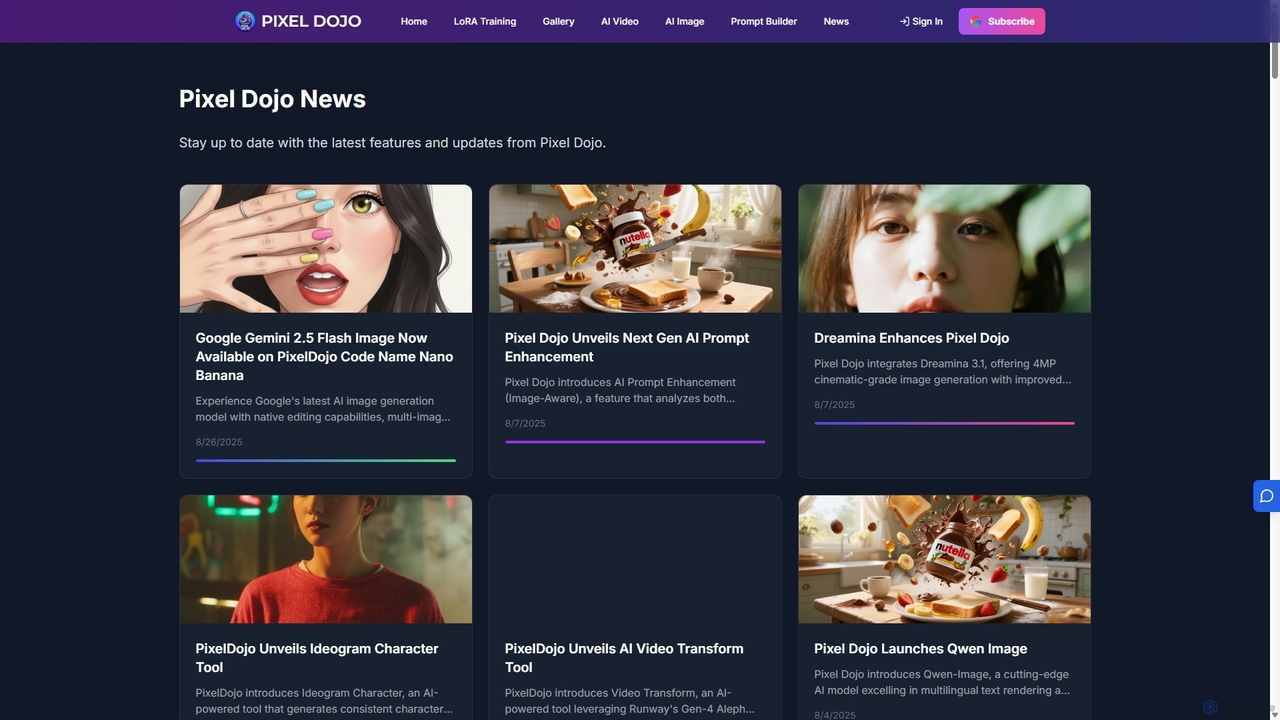1280x720 pixels.
Task: Click the red sweater person thumbnail
Action: (326, 559)
